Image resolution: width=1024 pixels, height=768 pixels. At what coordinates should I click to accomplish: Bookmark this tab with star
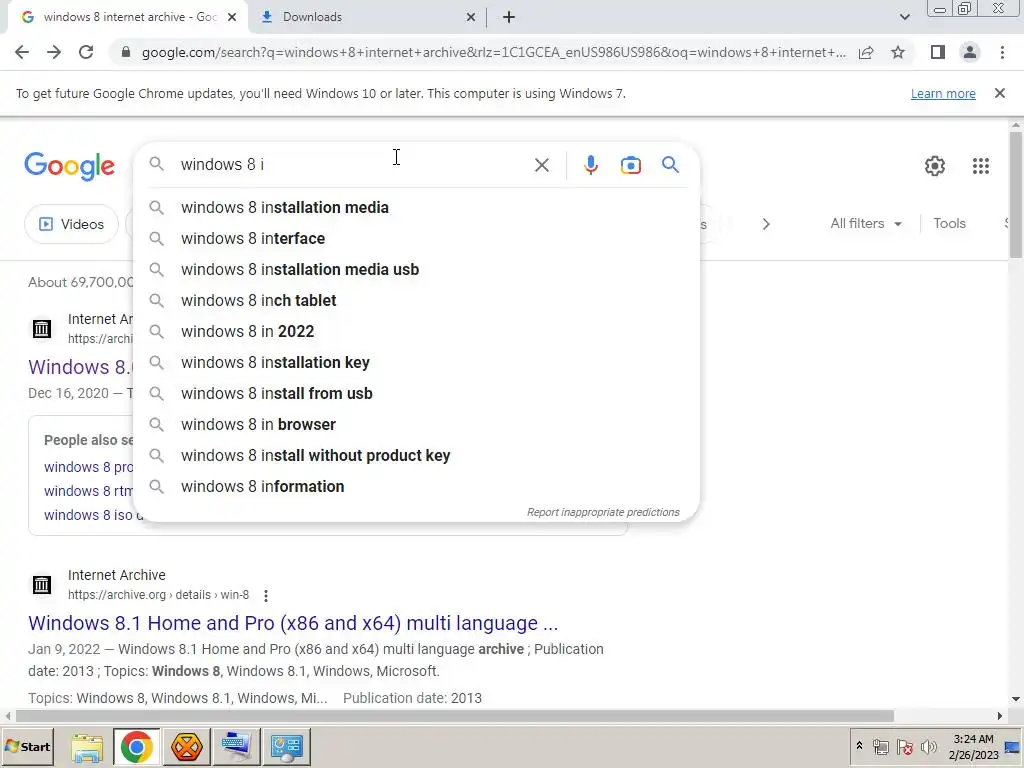(x=898, y=52)
